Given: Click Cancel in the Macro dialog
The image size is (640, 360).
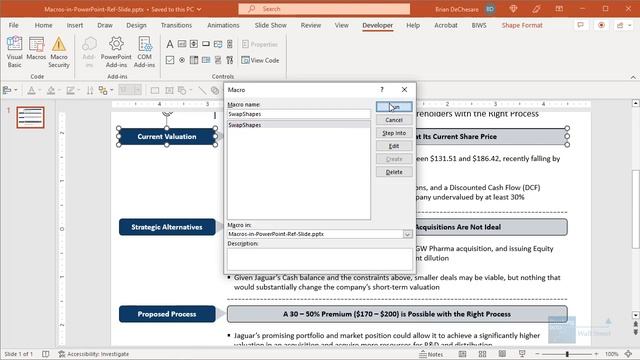Looking at the screenshot, I should coord(394,120).
